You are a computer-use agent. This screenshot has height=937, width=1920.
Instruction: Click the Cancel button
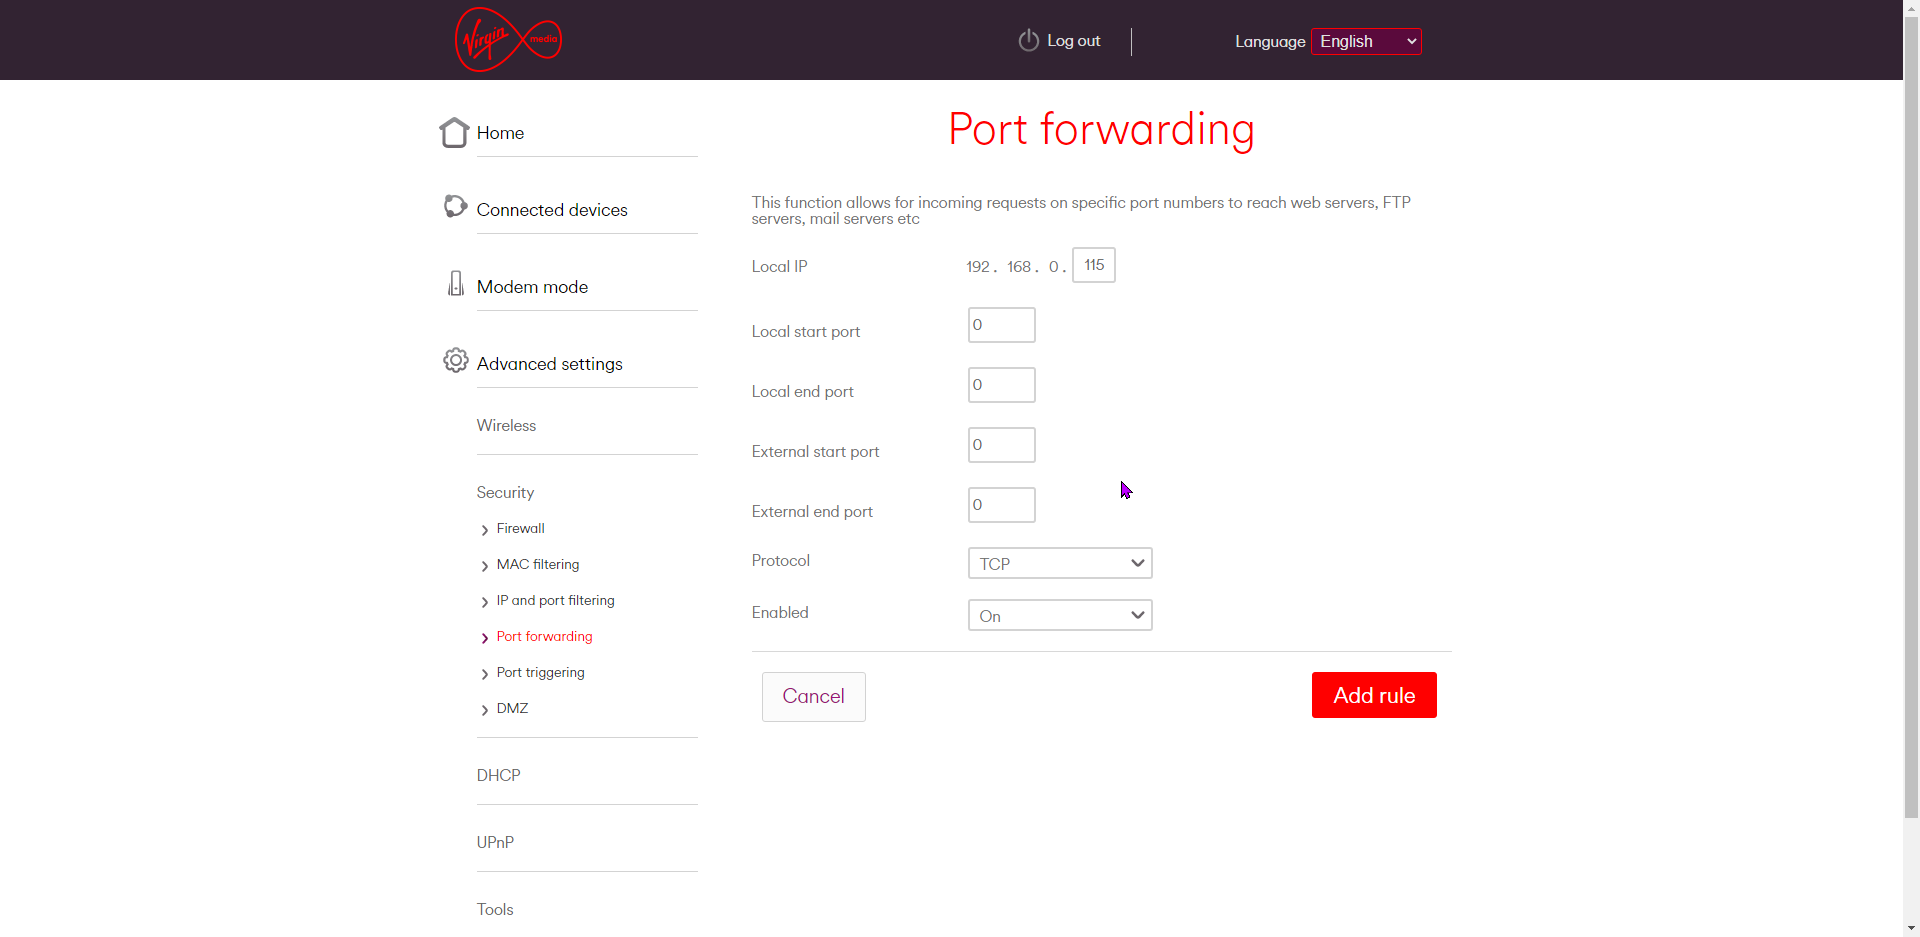(814, 697)
